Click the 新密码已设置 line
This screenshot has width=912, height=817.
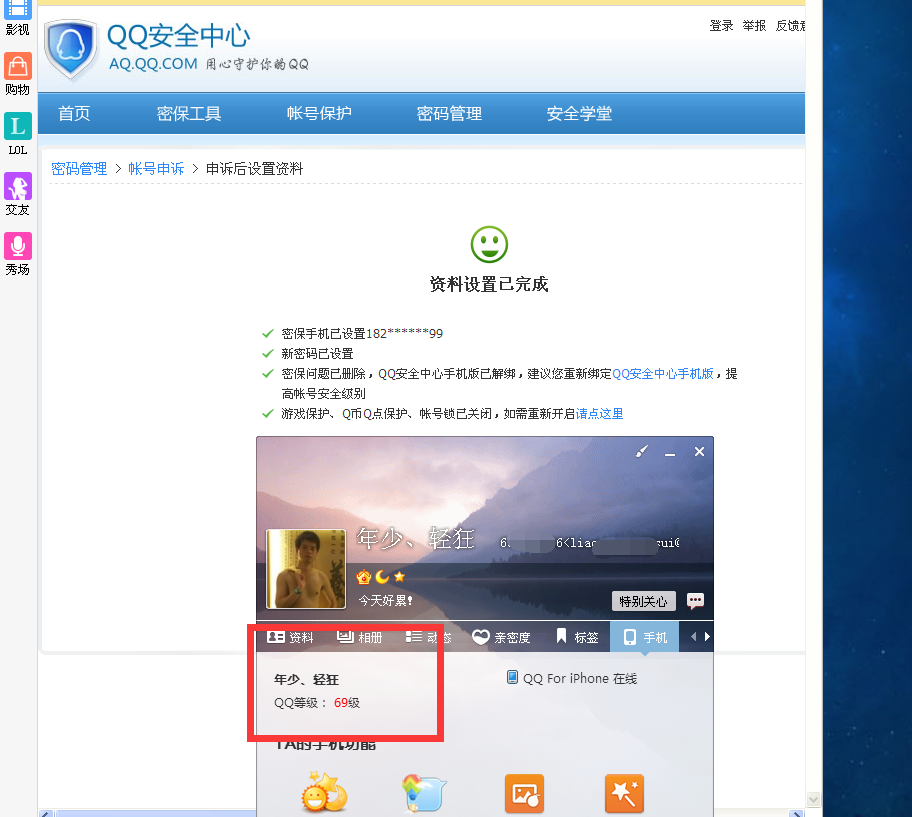[x=318, y=354]
